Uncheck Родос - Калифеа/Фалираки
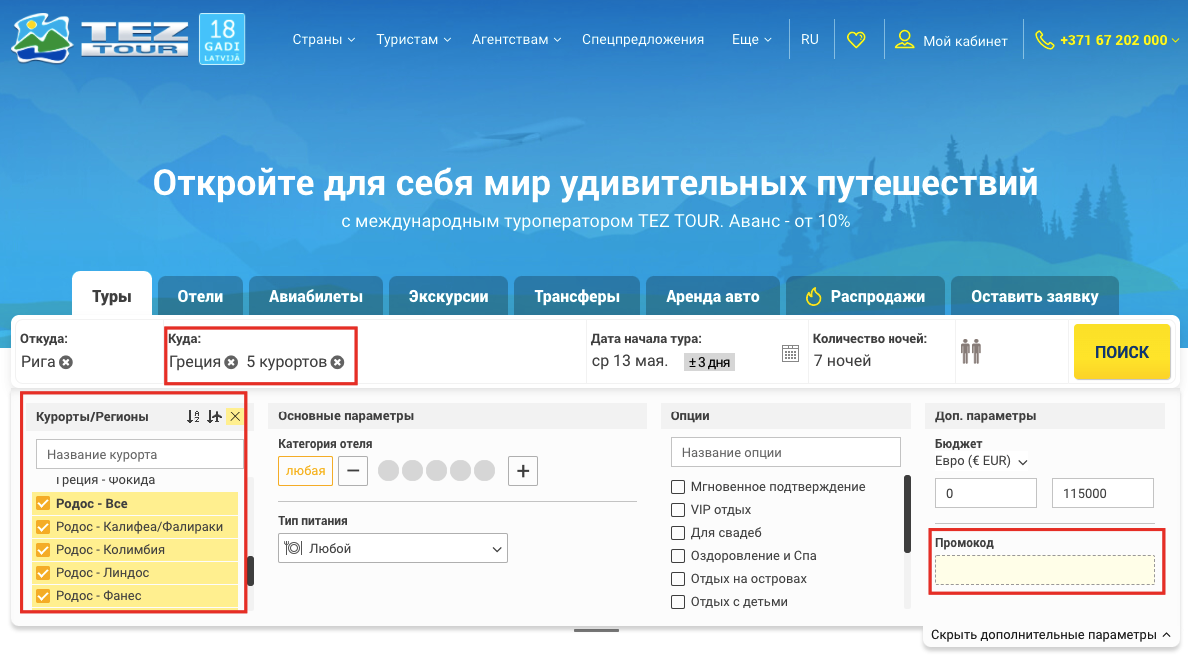Screen dimensions: 1188x655 pos(43,527)
